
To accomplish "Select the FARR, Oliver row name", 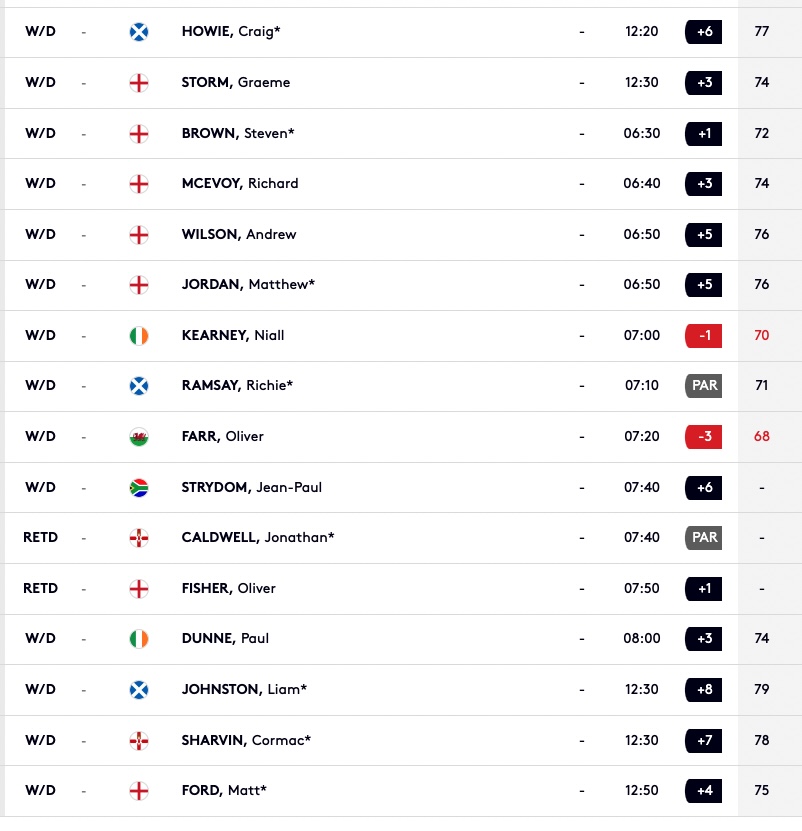I will tap(223, 437).
